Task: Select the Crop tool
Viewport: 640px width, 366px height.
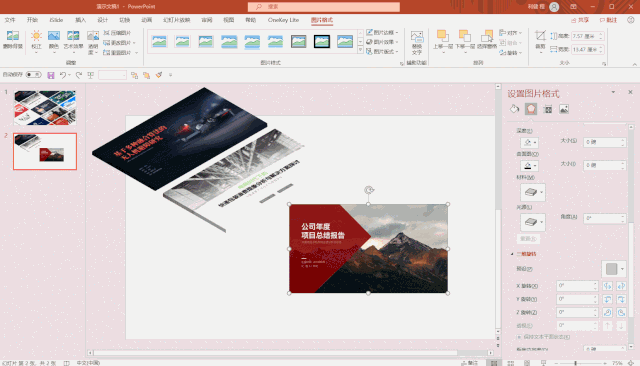Action: point(540,40)
